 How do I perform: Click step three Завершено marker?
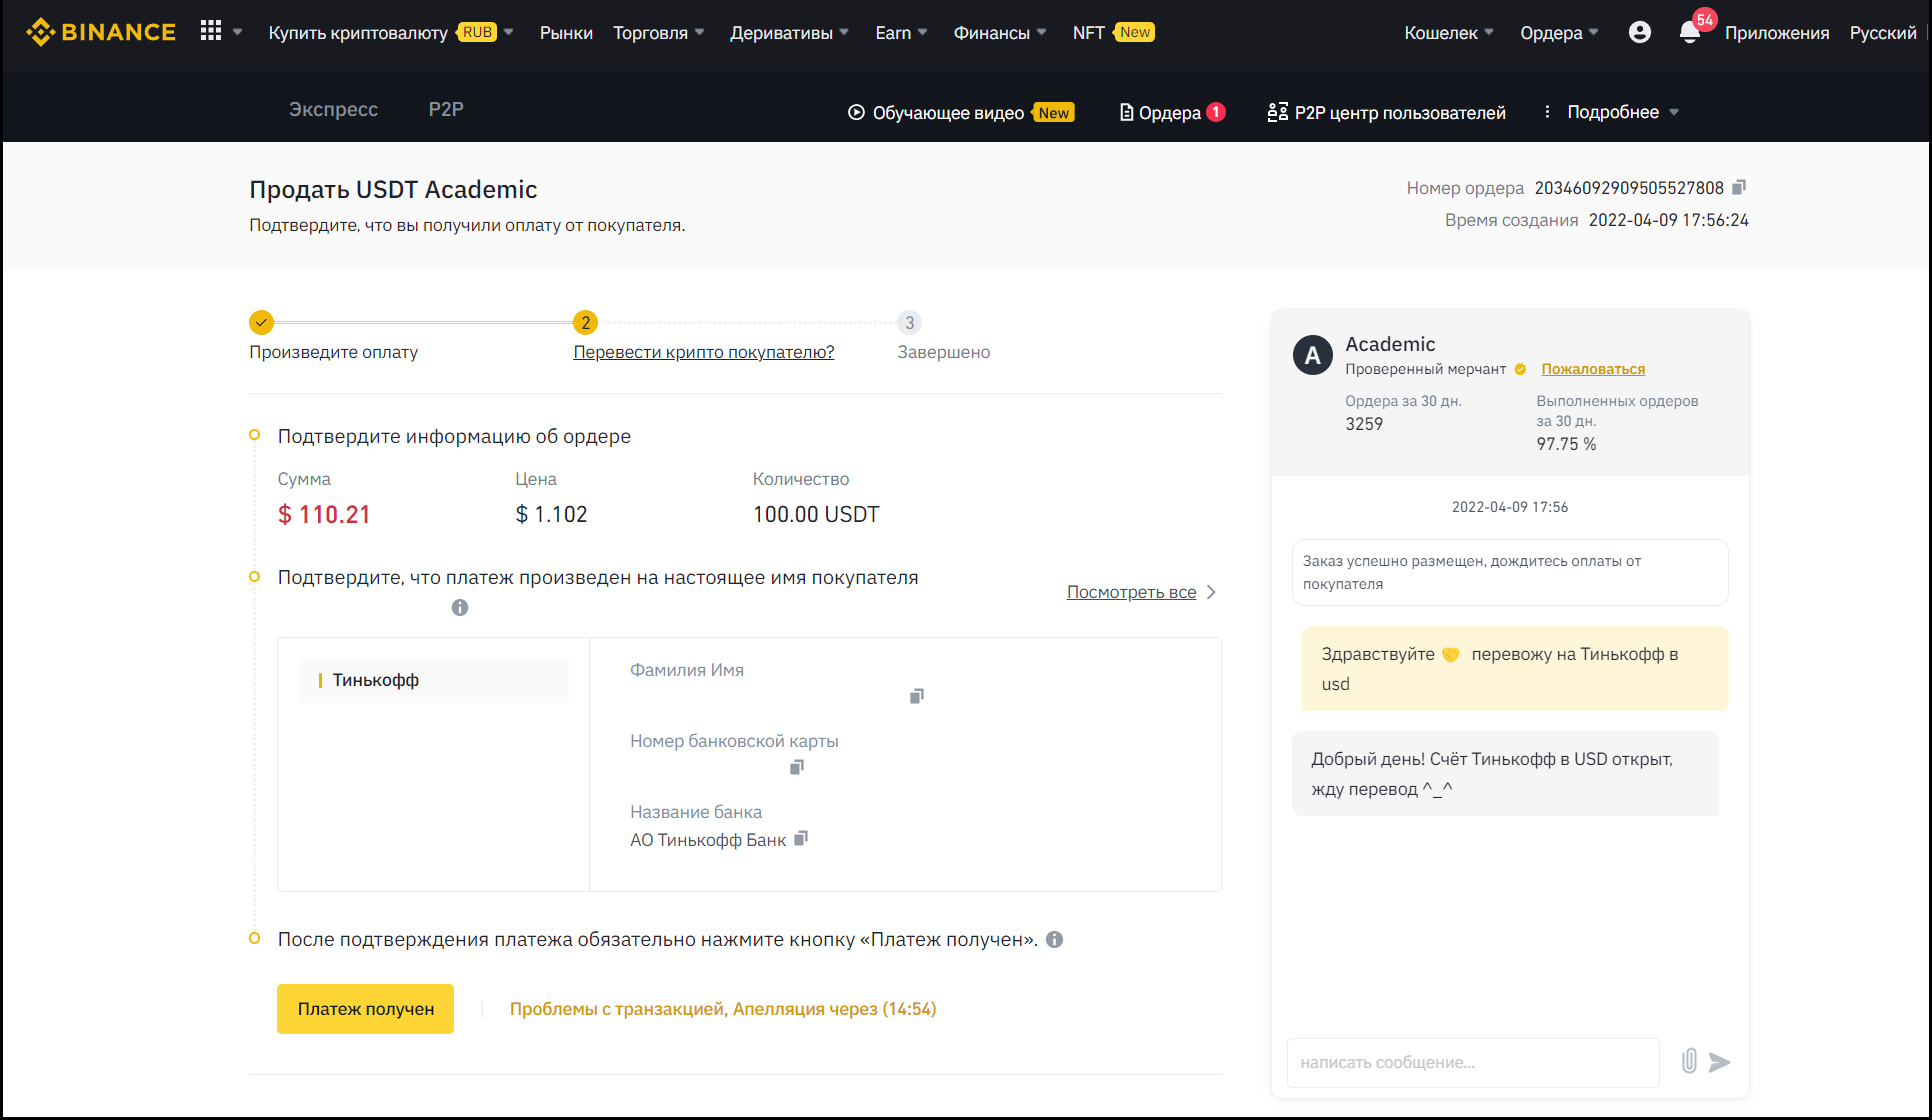click(x=909, y=322)
